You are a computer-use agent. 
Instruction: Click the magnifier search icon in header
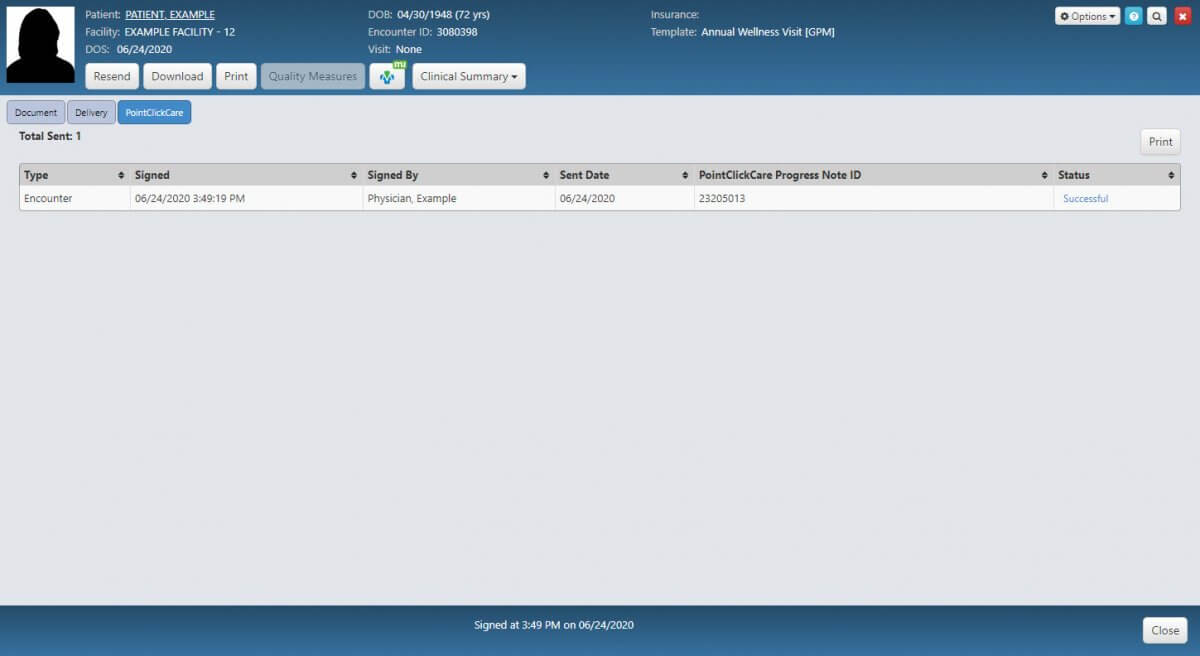1157,16
